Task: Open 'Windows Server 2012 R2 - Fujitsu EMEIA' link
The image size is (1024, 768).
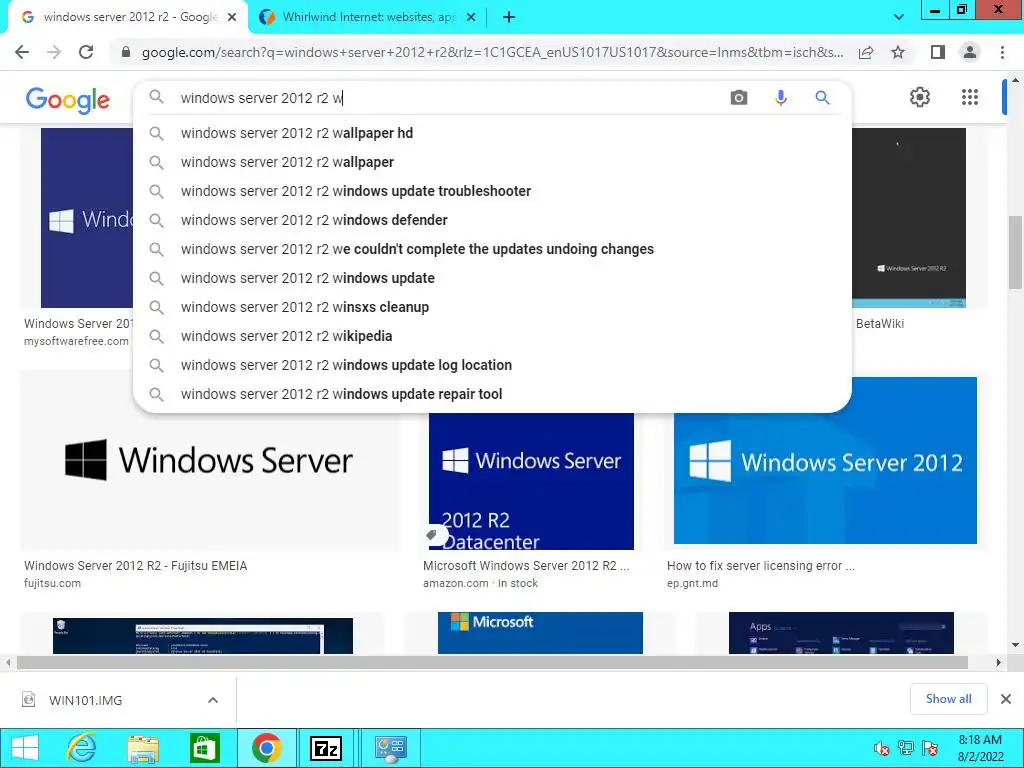Action: [x=135, y=566]
